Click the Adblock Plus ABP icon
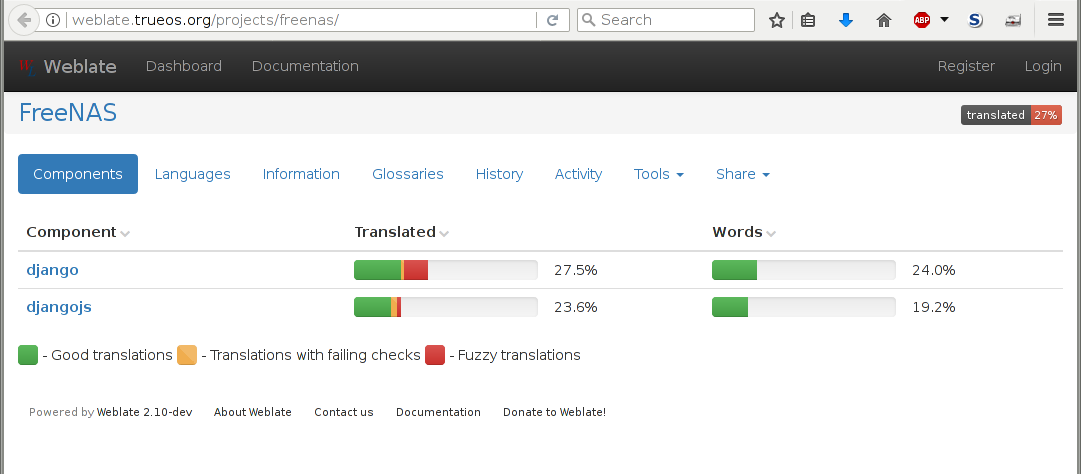Image resolution: width=1081 pixels, height=474 pixels. coord(922,20)
